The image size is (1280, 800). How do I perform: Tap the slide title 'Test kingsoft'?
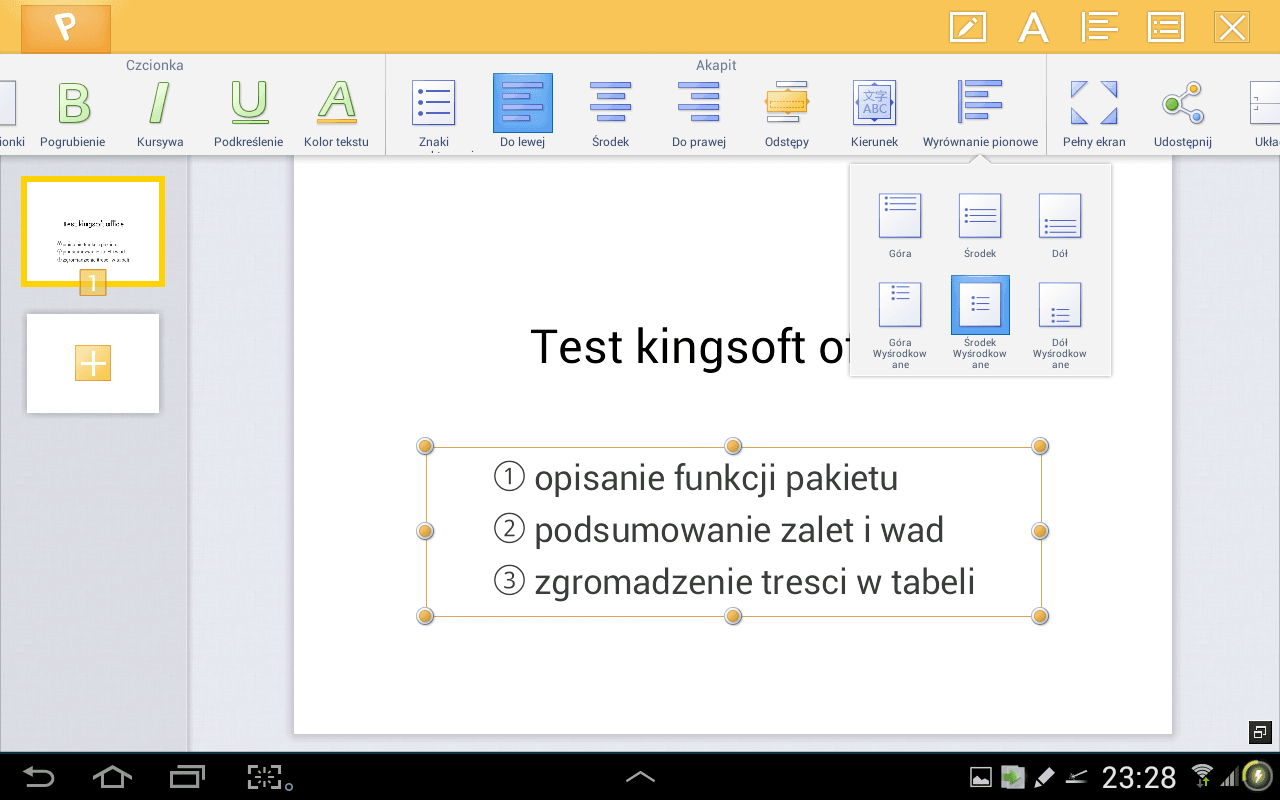[689, 347]
